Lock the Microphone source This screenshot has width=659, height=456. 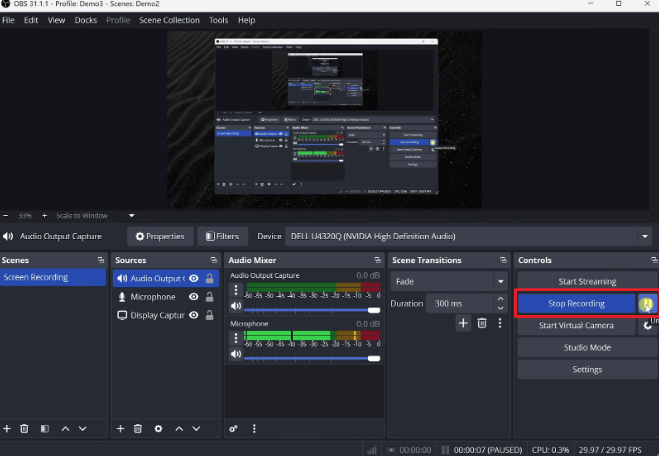(209, 297)
